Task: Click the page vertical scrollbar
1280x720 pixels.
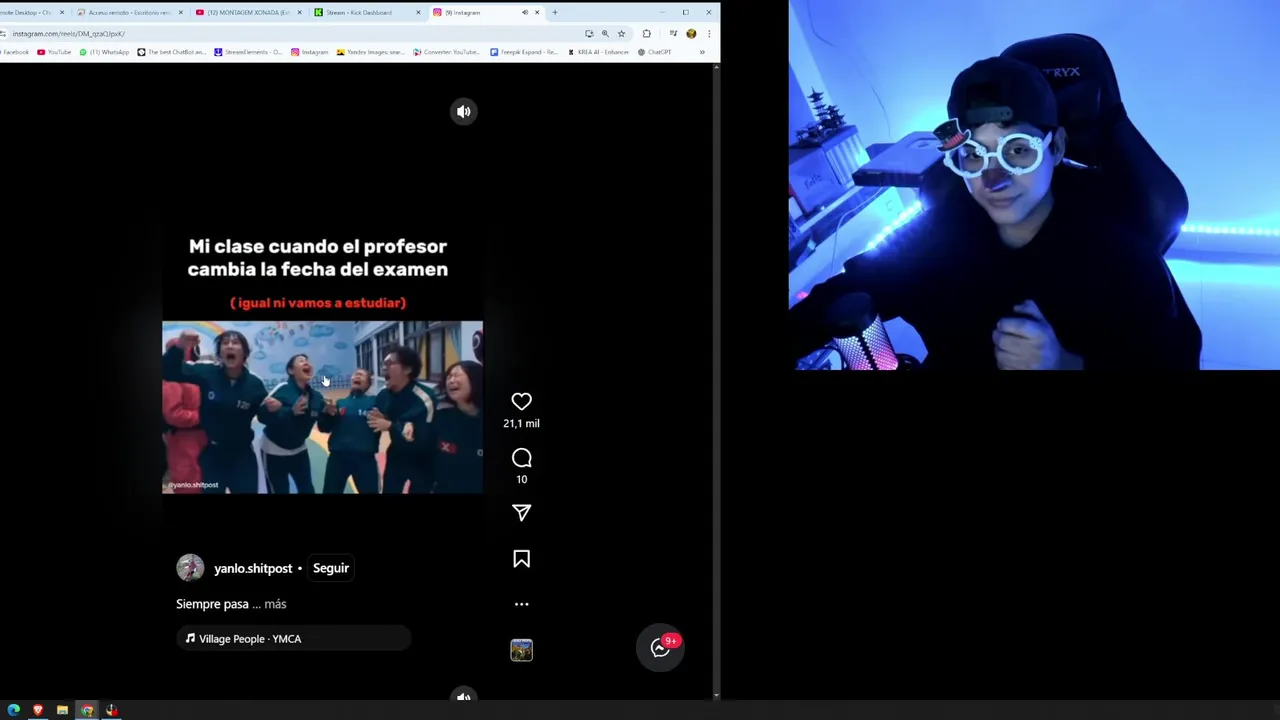Action: point(716,380)
